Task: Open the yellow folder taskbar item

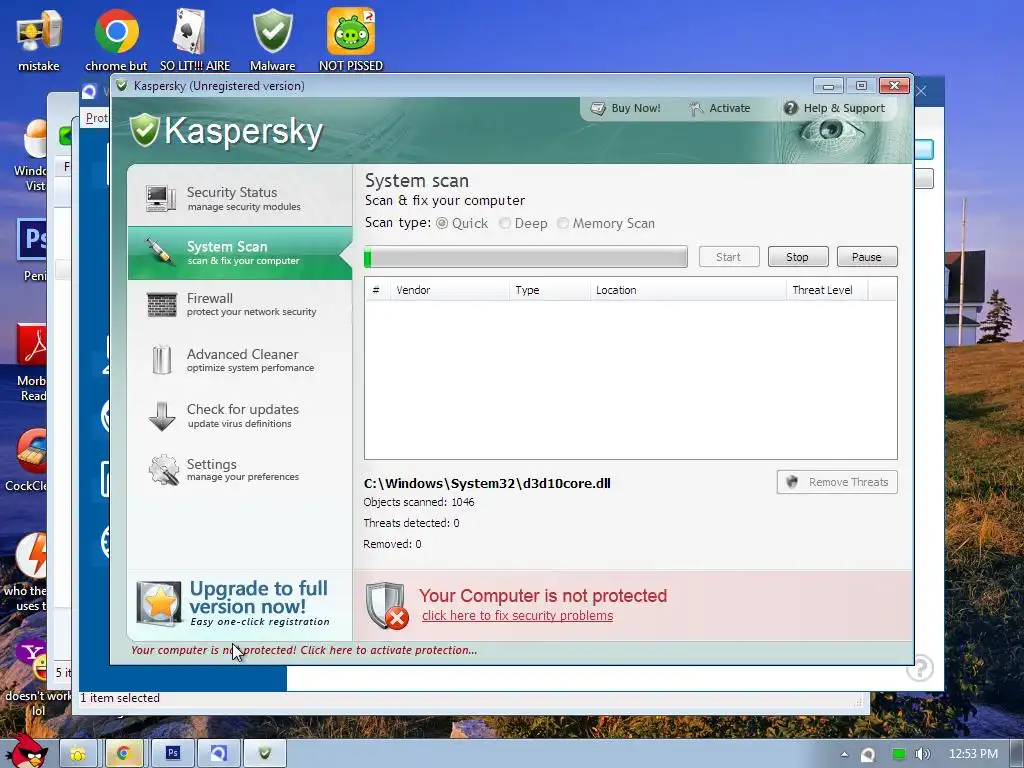Action: (x=78, y=754)
